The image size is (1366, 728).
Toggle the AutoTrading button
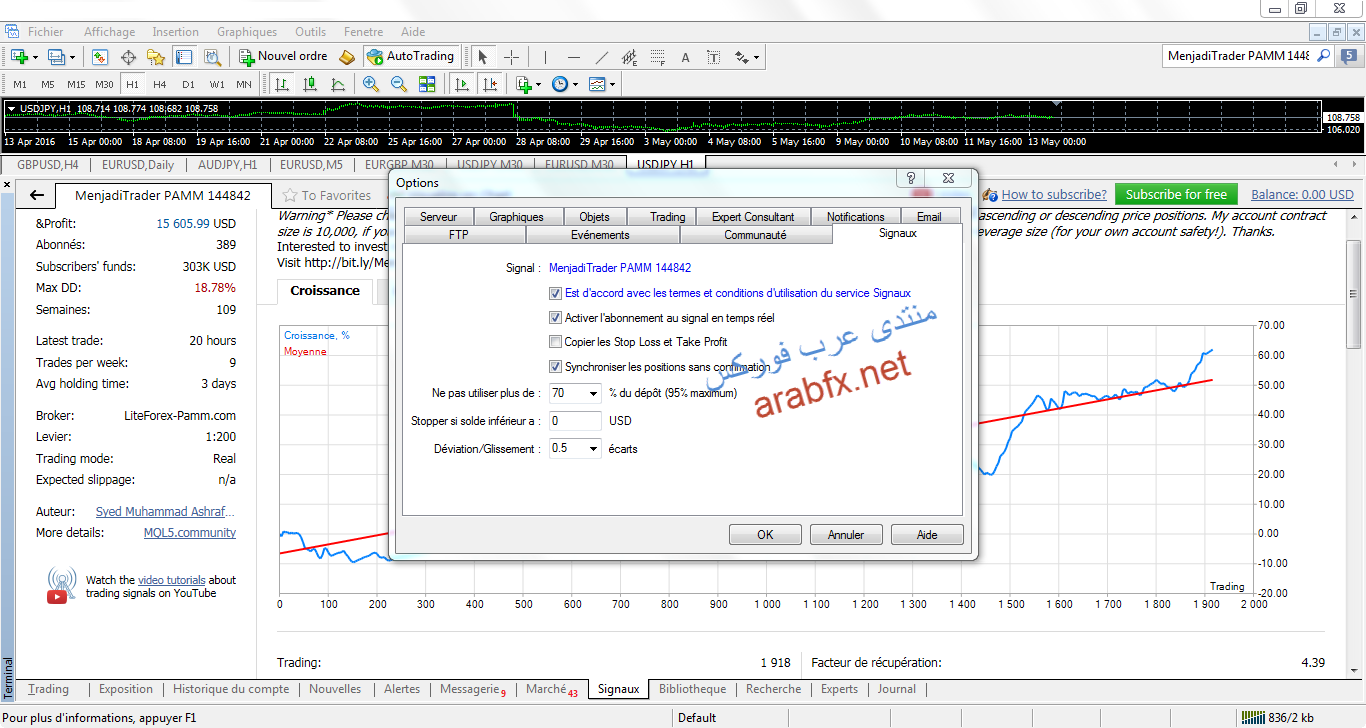(x=411, y=57)
